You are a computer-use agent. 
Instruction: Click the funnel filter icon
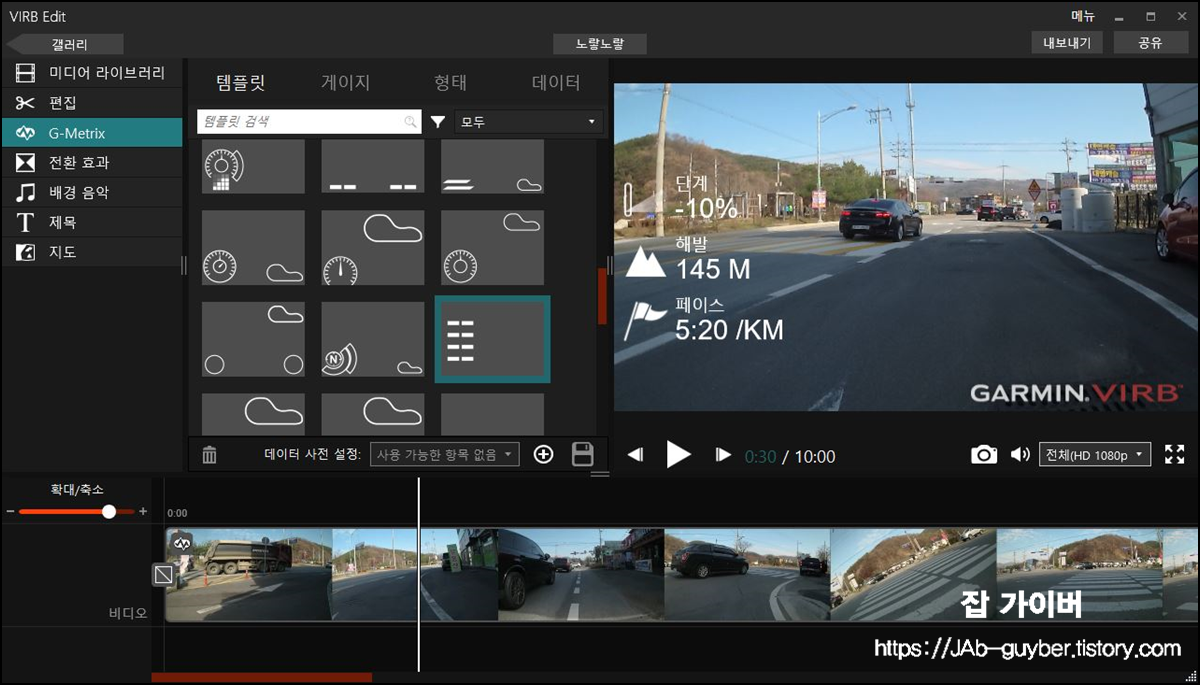point(438,122)
